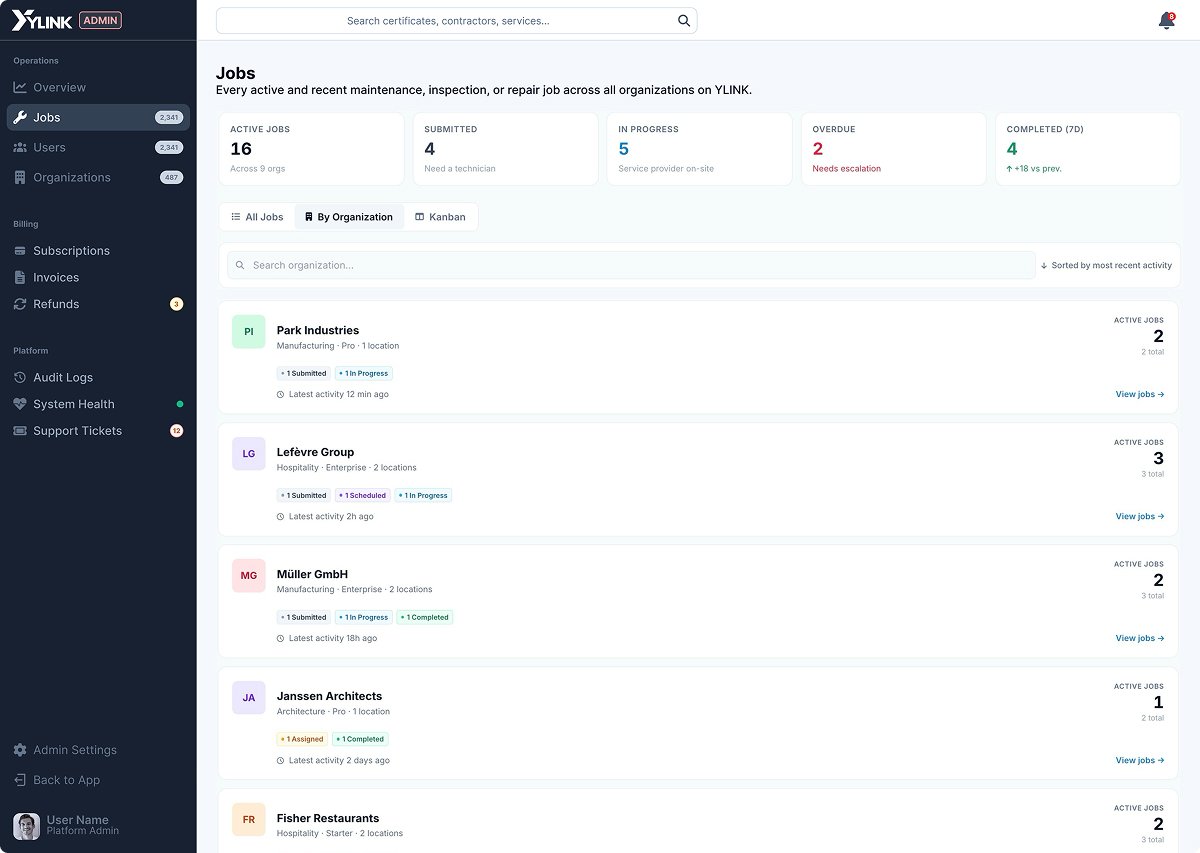Click the System Health heartbeat icon
The height and width of the screenshot is (853, 1200).
(x=20, y=404)
